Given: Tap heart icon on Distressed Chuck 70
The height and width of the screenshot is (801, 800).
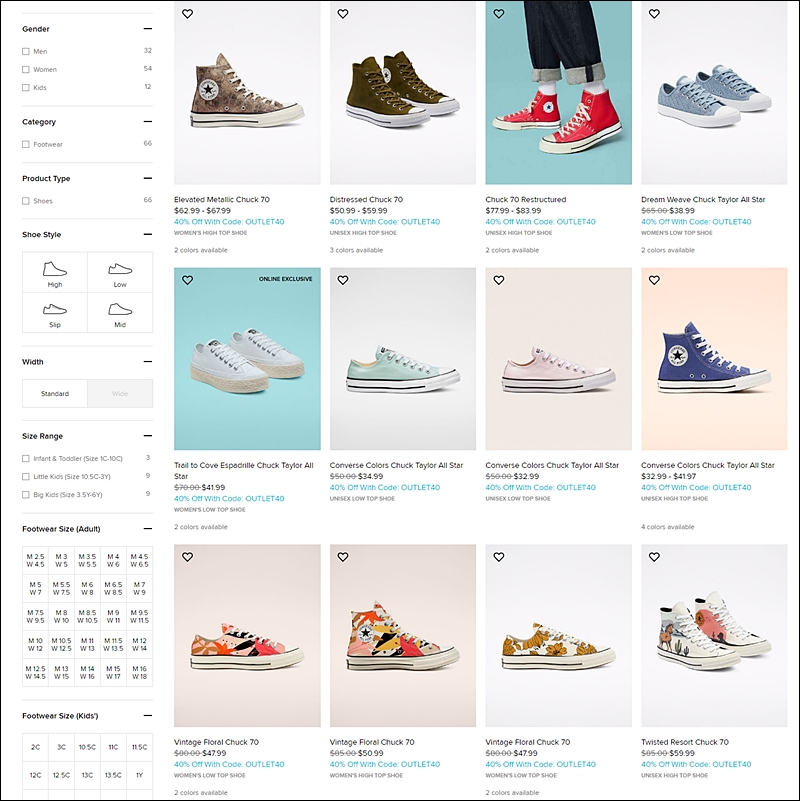Looking at the screenshot, I should [343, 14].
